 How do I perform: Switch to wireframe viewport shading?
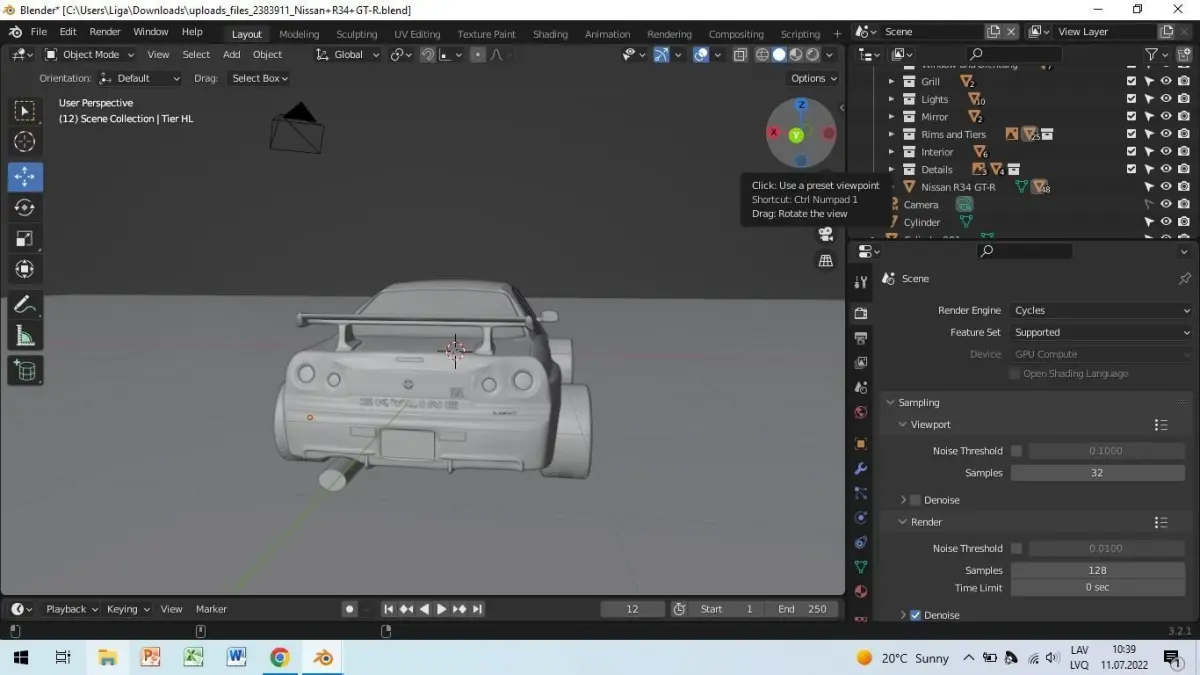coord(762,55)
